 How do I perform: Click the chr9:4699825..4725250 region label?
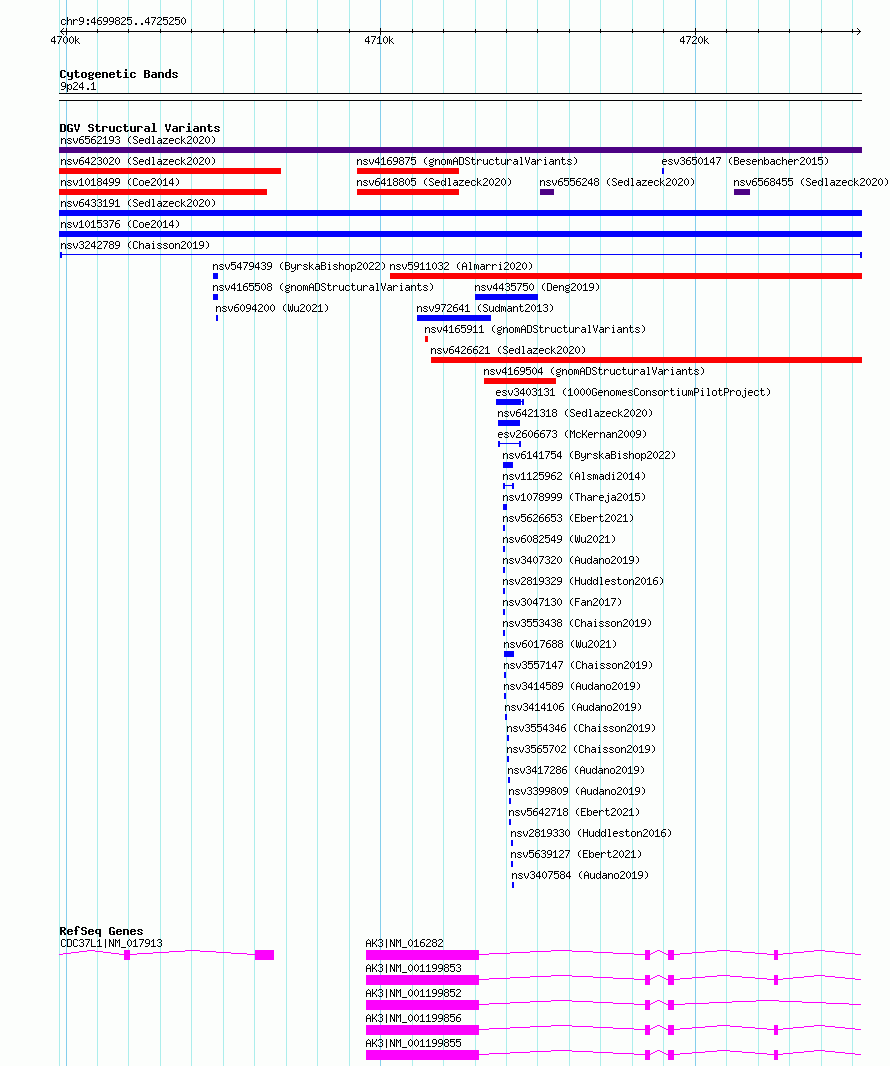click(123, 21)
